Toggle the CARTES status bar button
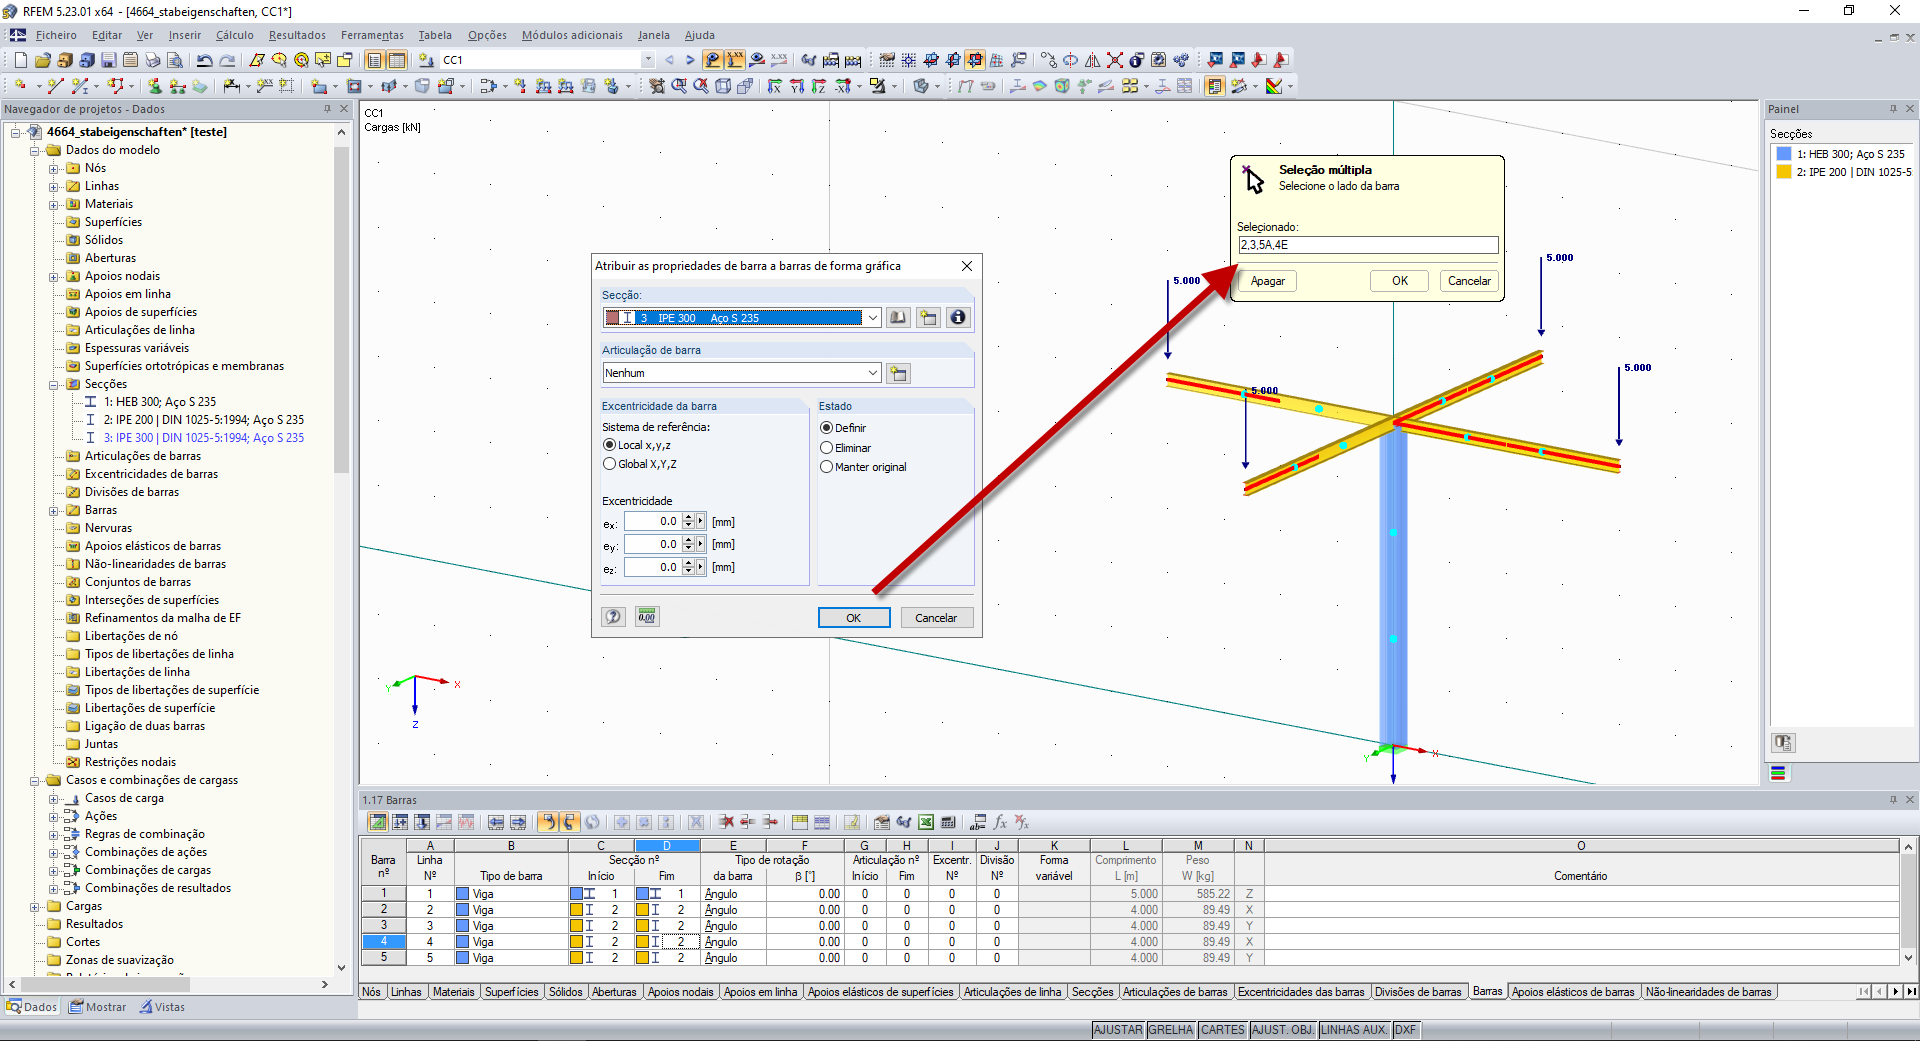This screenshot has width=1920, height=1041. point(1223,1030)
